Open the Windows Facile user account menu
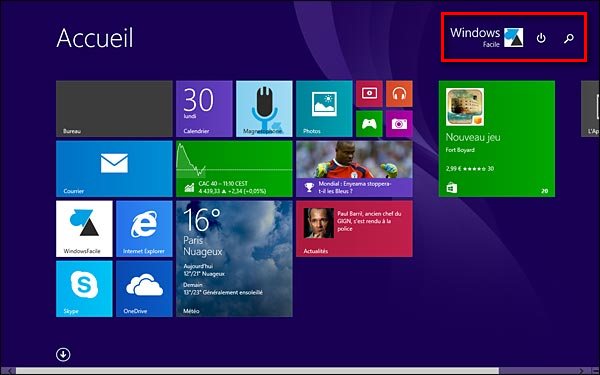This screenshot has height=375, width=600. click(x=487, y=38)
